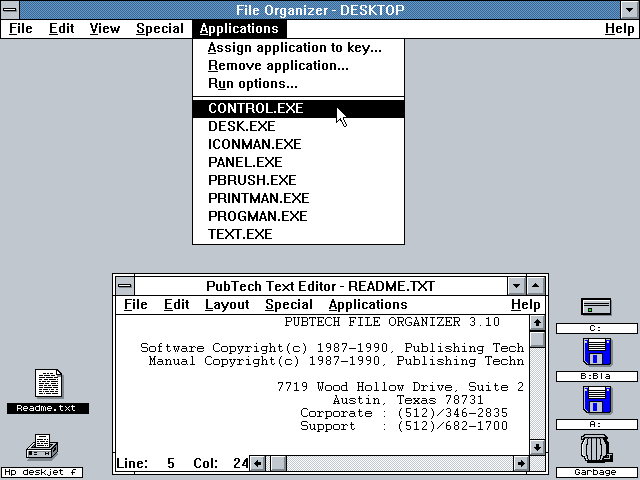
Task: Maximize the PubTech Text Editor window
Action: pyautogui.click(x=536, y=286)
